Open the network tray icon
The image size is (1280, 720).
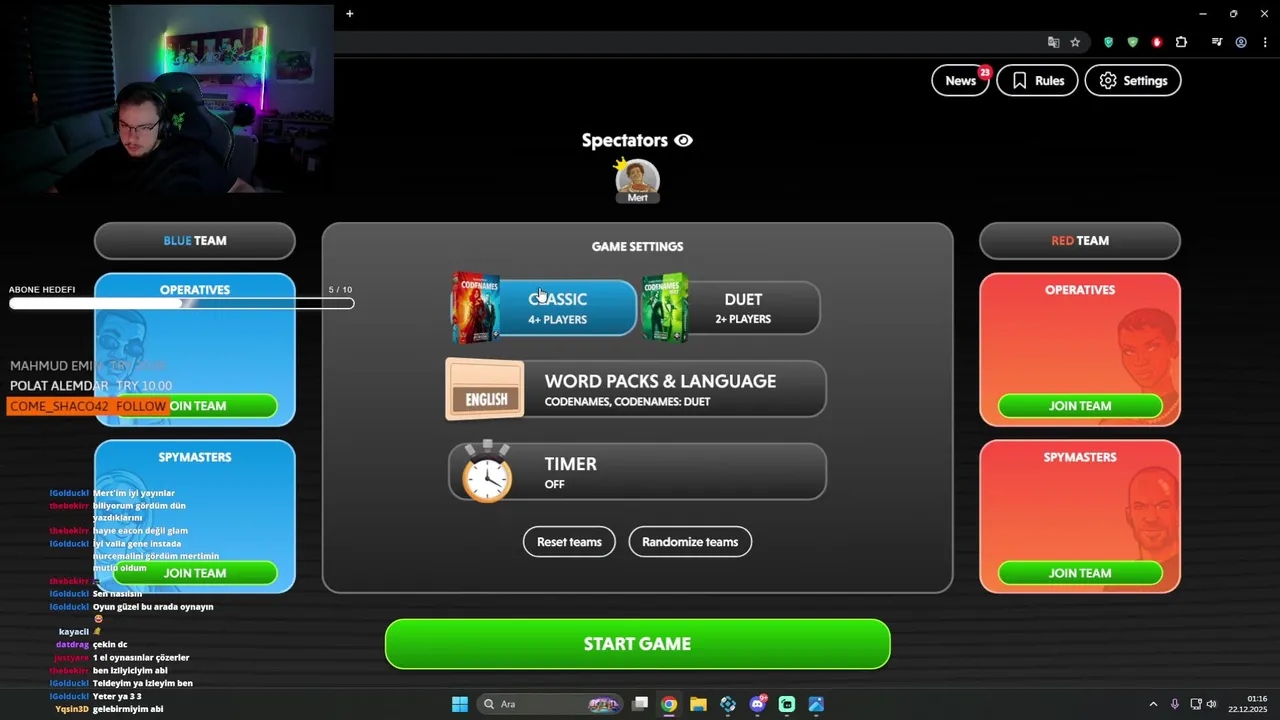[x=1195, y=704]
